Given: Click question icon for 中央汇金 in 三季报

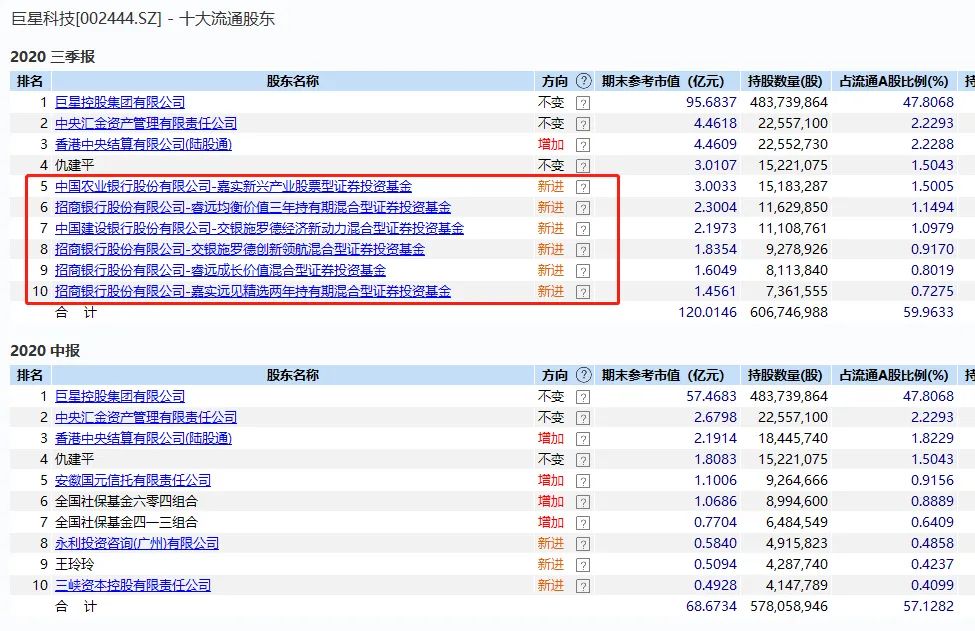Looking at the screenshot, I should [583, 124].
